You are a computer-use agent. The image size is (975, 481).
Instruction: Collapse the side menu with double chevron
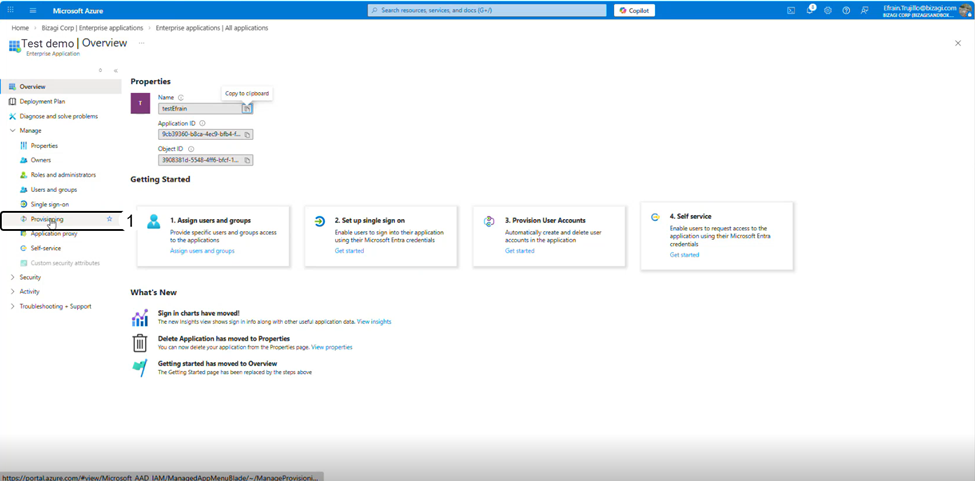click(116, 71)
